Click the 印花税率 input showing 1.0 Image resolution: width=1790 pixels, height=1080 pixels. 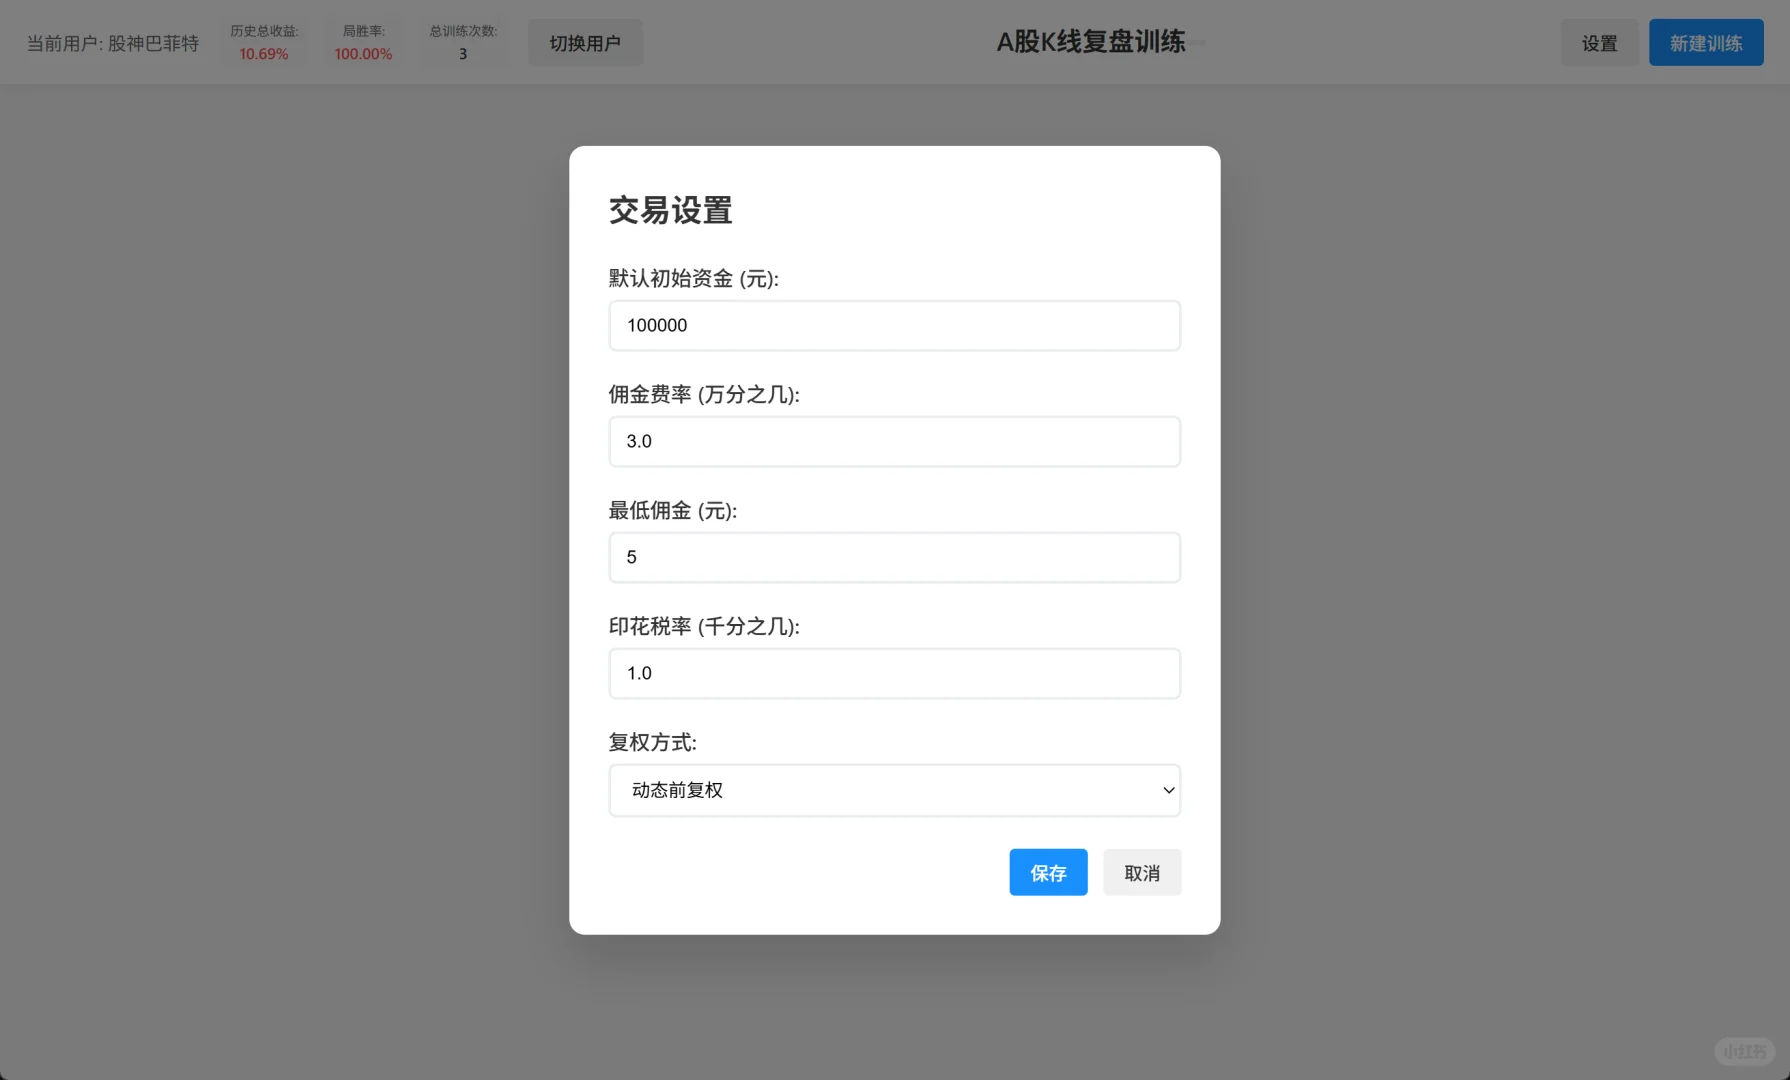(894, 673)
